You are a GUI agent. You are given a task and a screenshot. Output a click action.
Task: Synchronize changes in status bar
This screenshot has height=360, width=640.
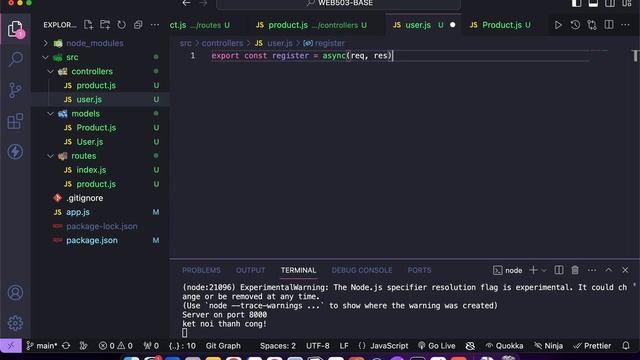coord(66,346)
